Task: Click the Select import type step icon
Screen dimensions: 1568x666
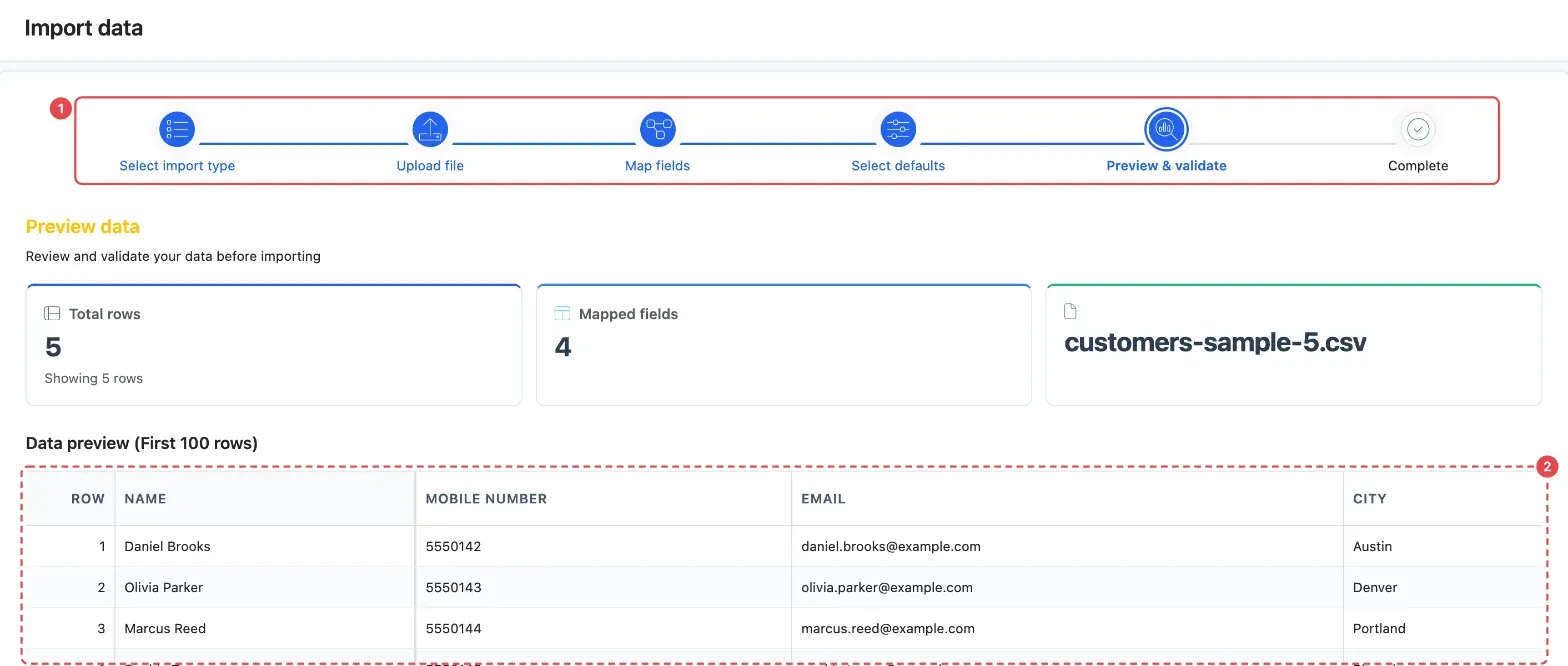Action: pos(177,129)
